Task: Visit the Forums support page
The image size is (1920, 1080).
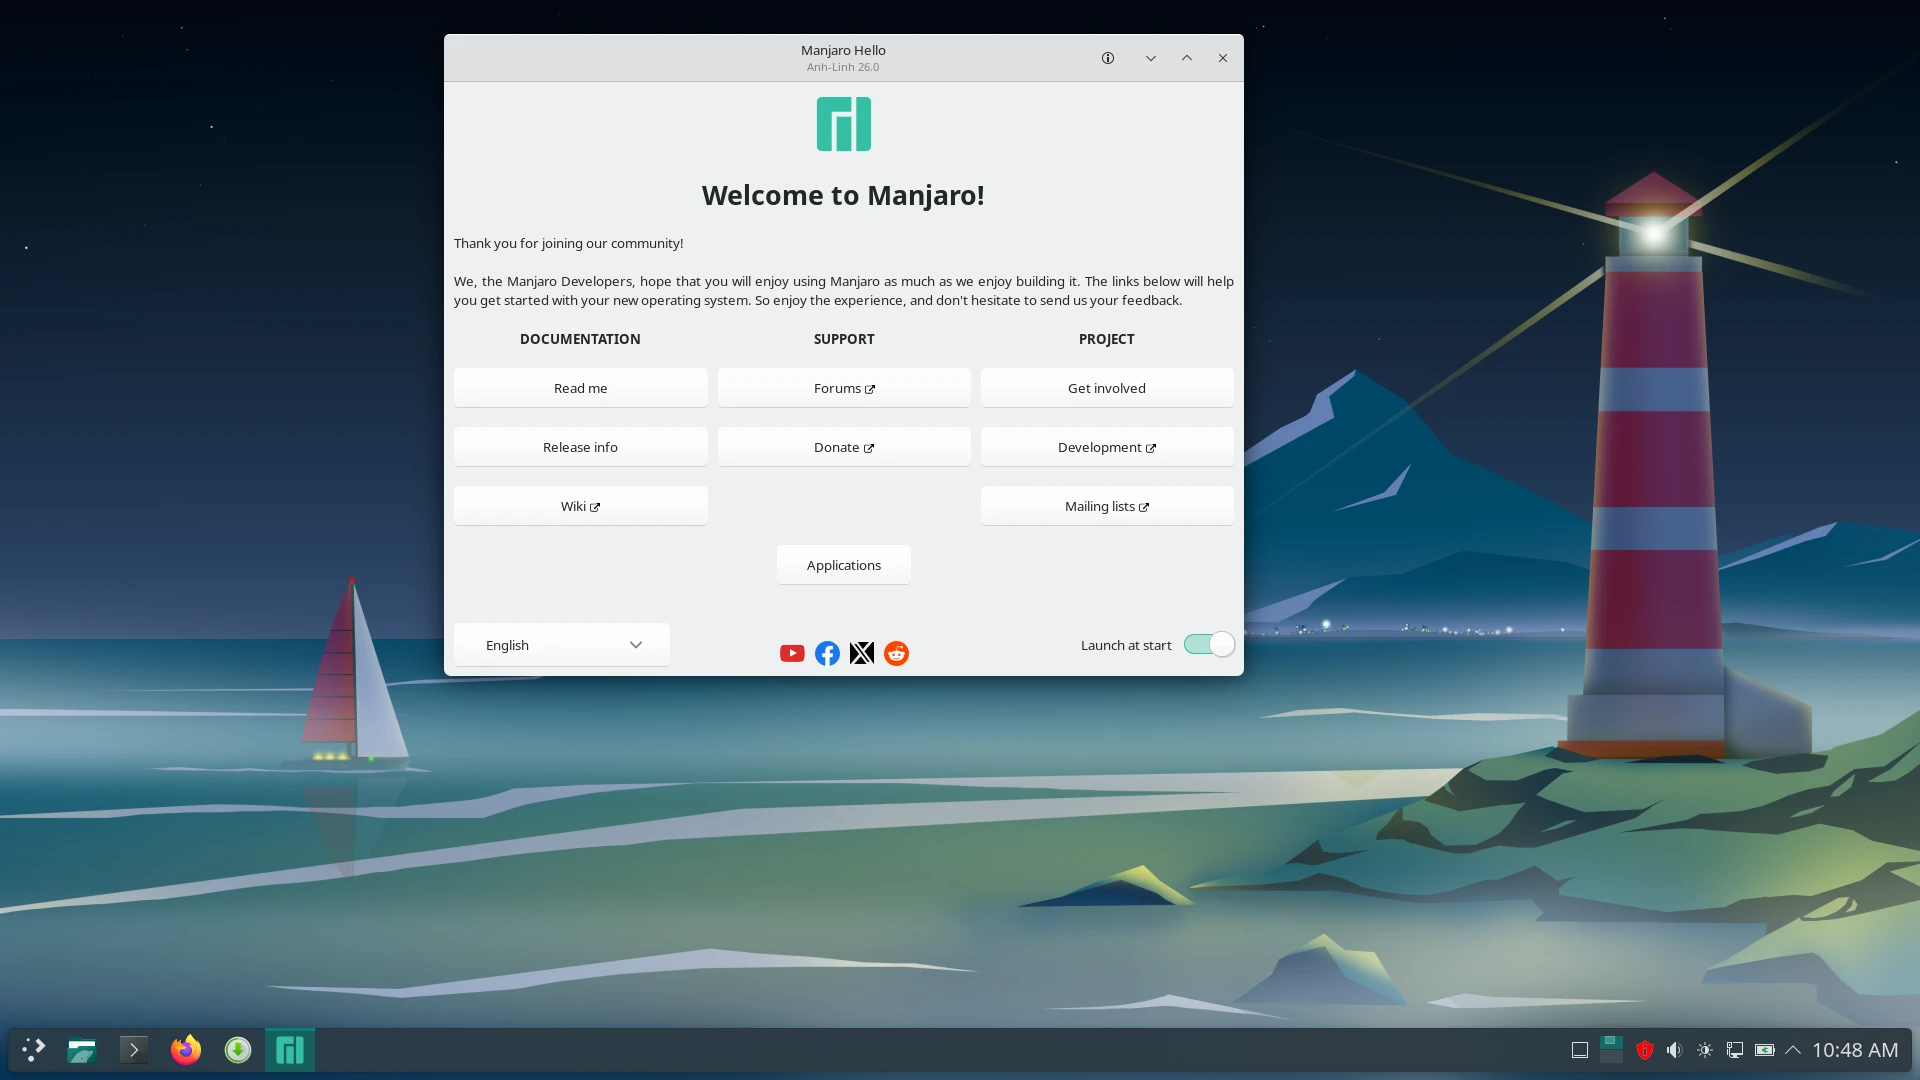Action: (843, 387)
